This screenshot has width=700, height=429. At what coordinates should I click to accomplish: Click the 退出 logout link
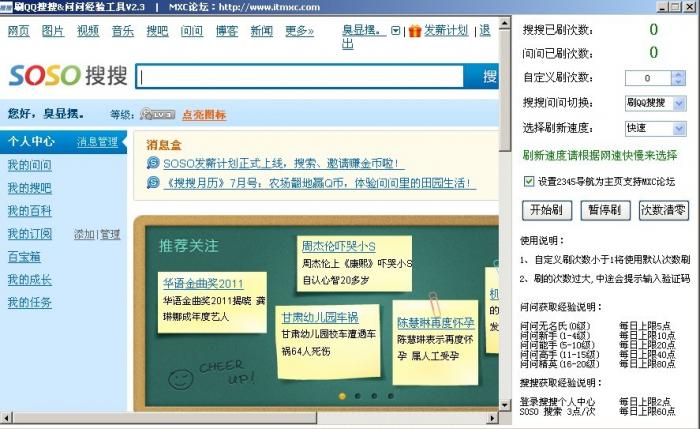[x=485, y=30]
